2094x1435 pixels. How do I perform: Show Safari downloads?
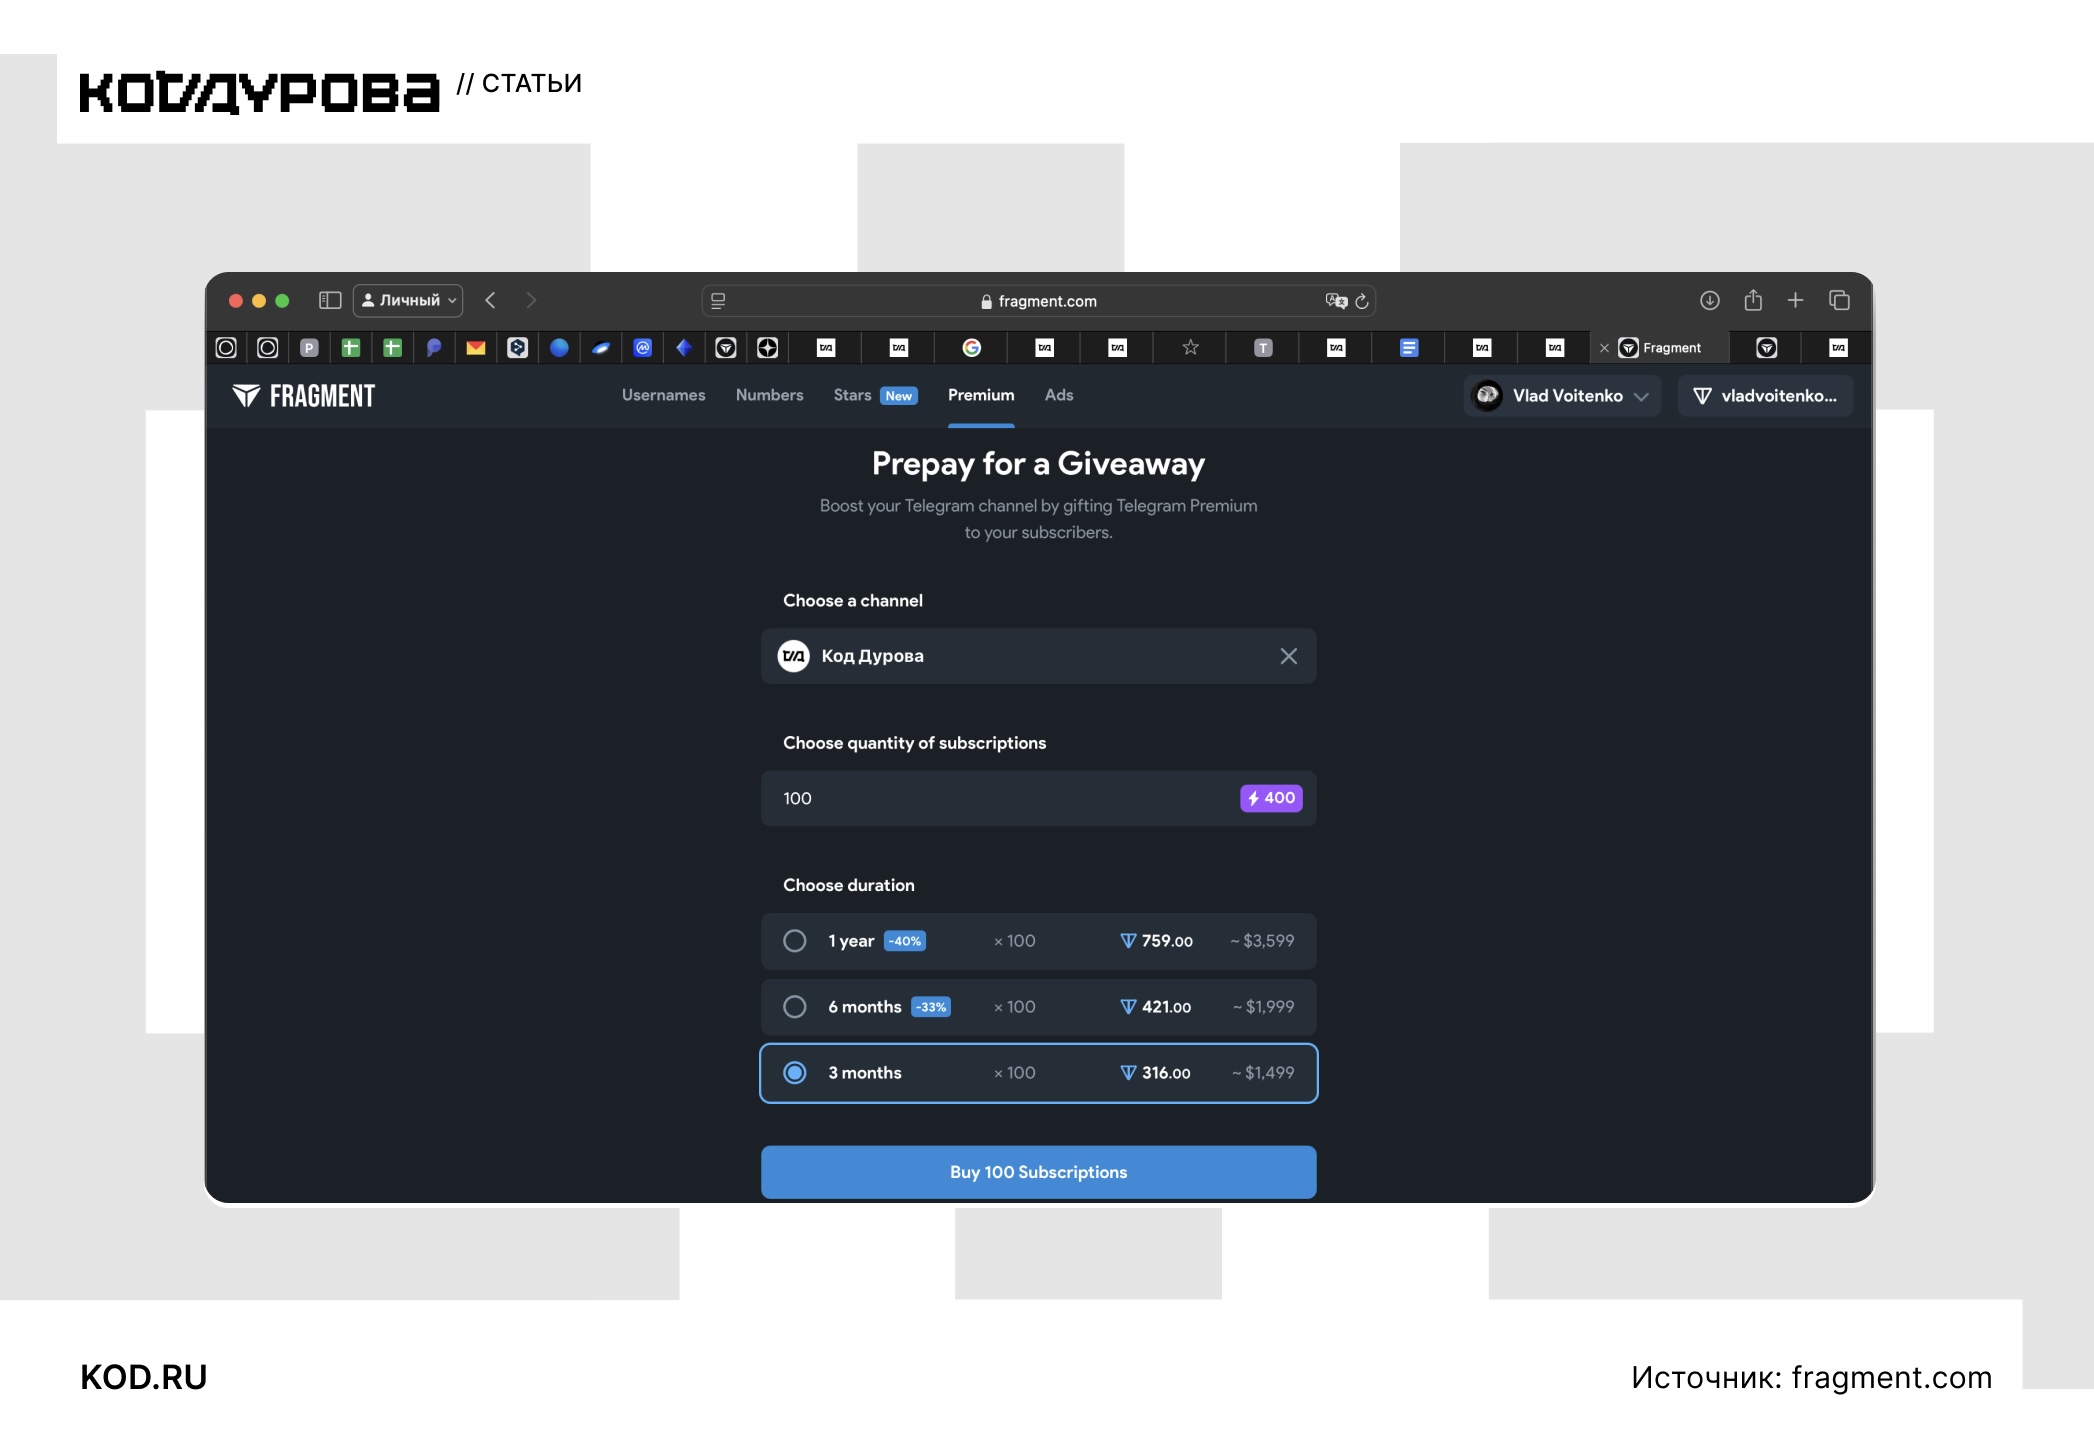tap(1710, 300)
